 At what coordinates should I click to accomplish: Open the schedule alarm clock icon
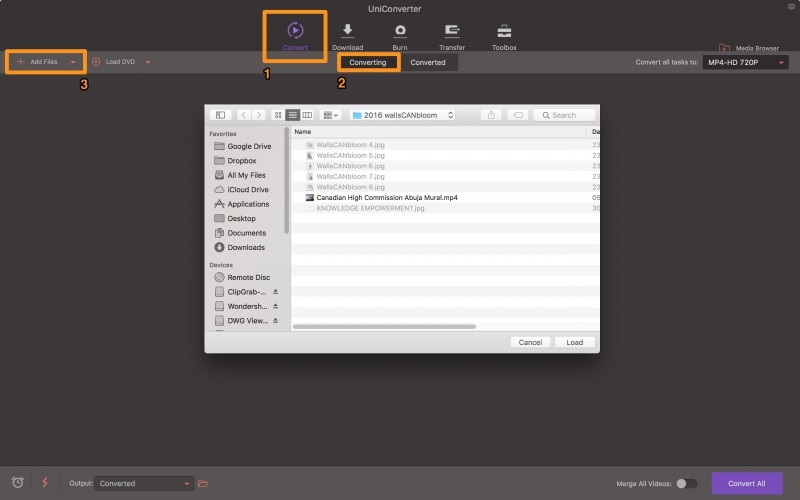[18, 482]
